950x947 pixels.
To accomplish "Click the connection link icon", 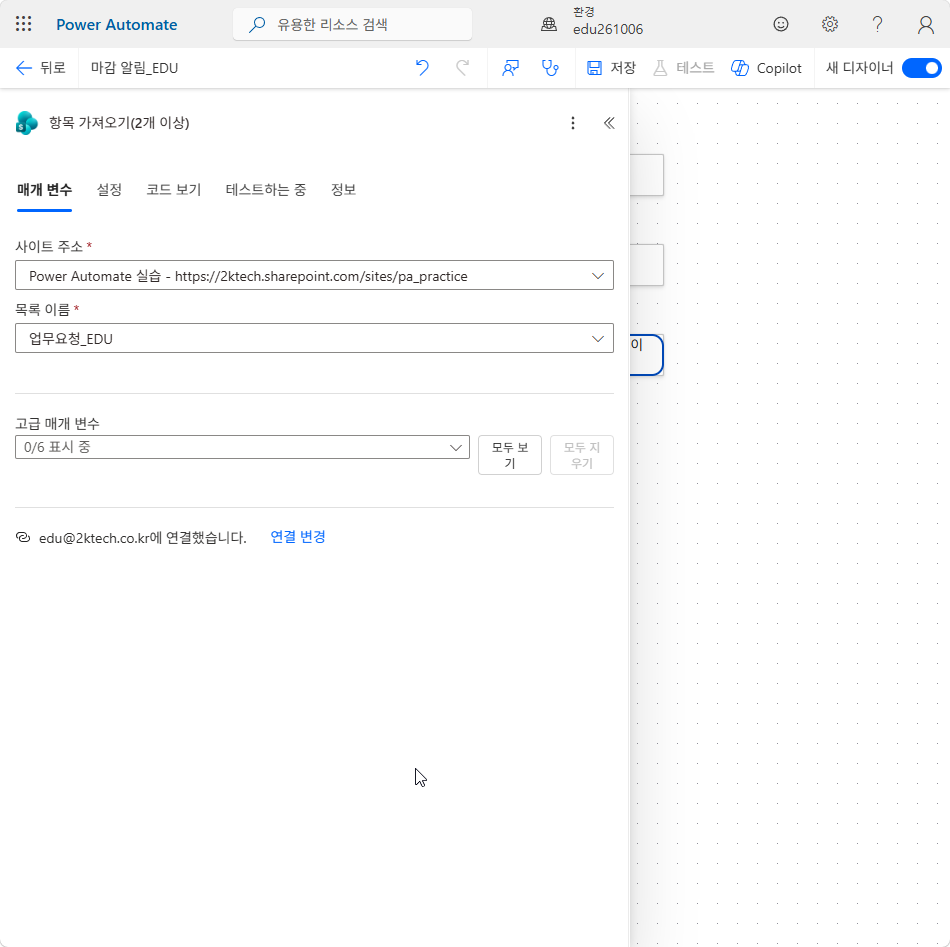I will pyautogui.click(x=23, y=537).
